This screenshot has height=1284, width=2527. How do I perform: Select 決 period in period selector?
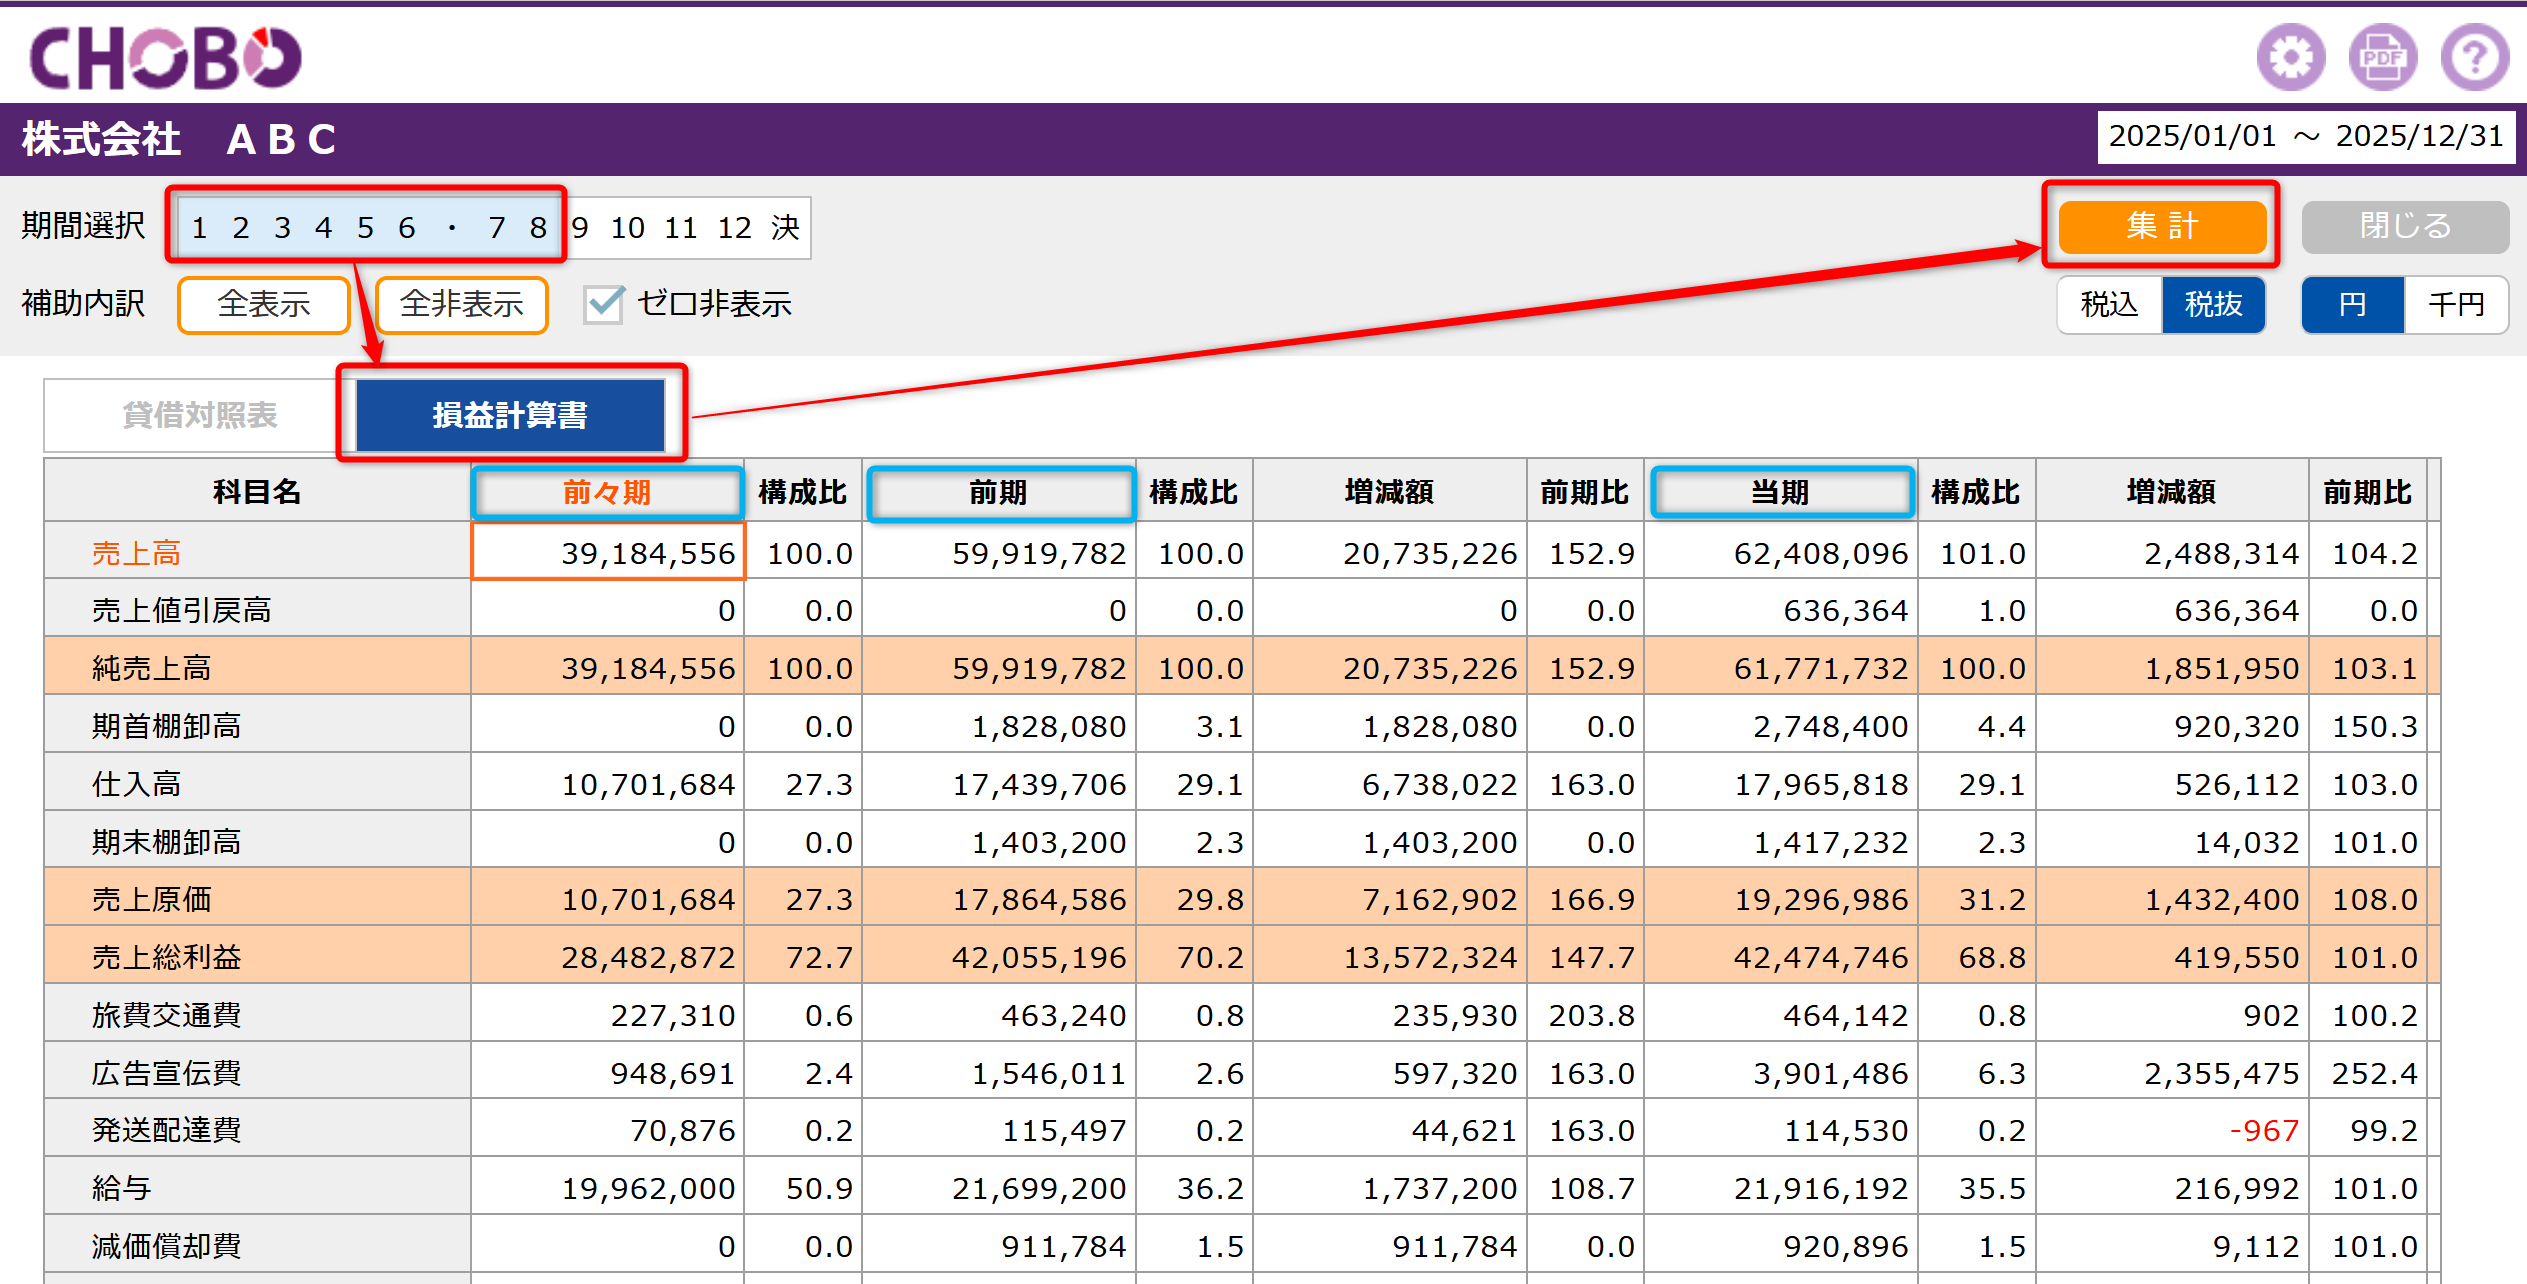785,228
